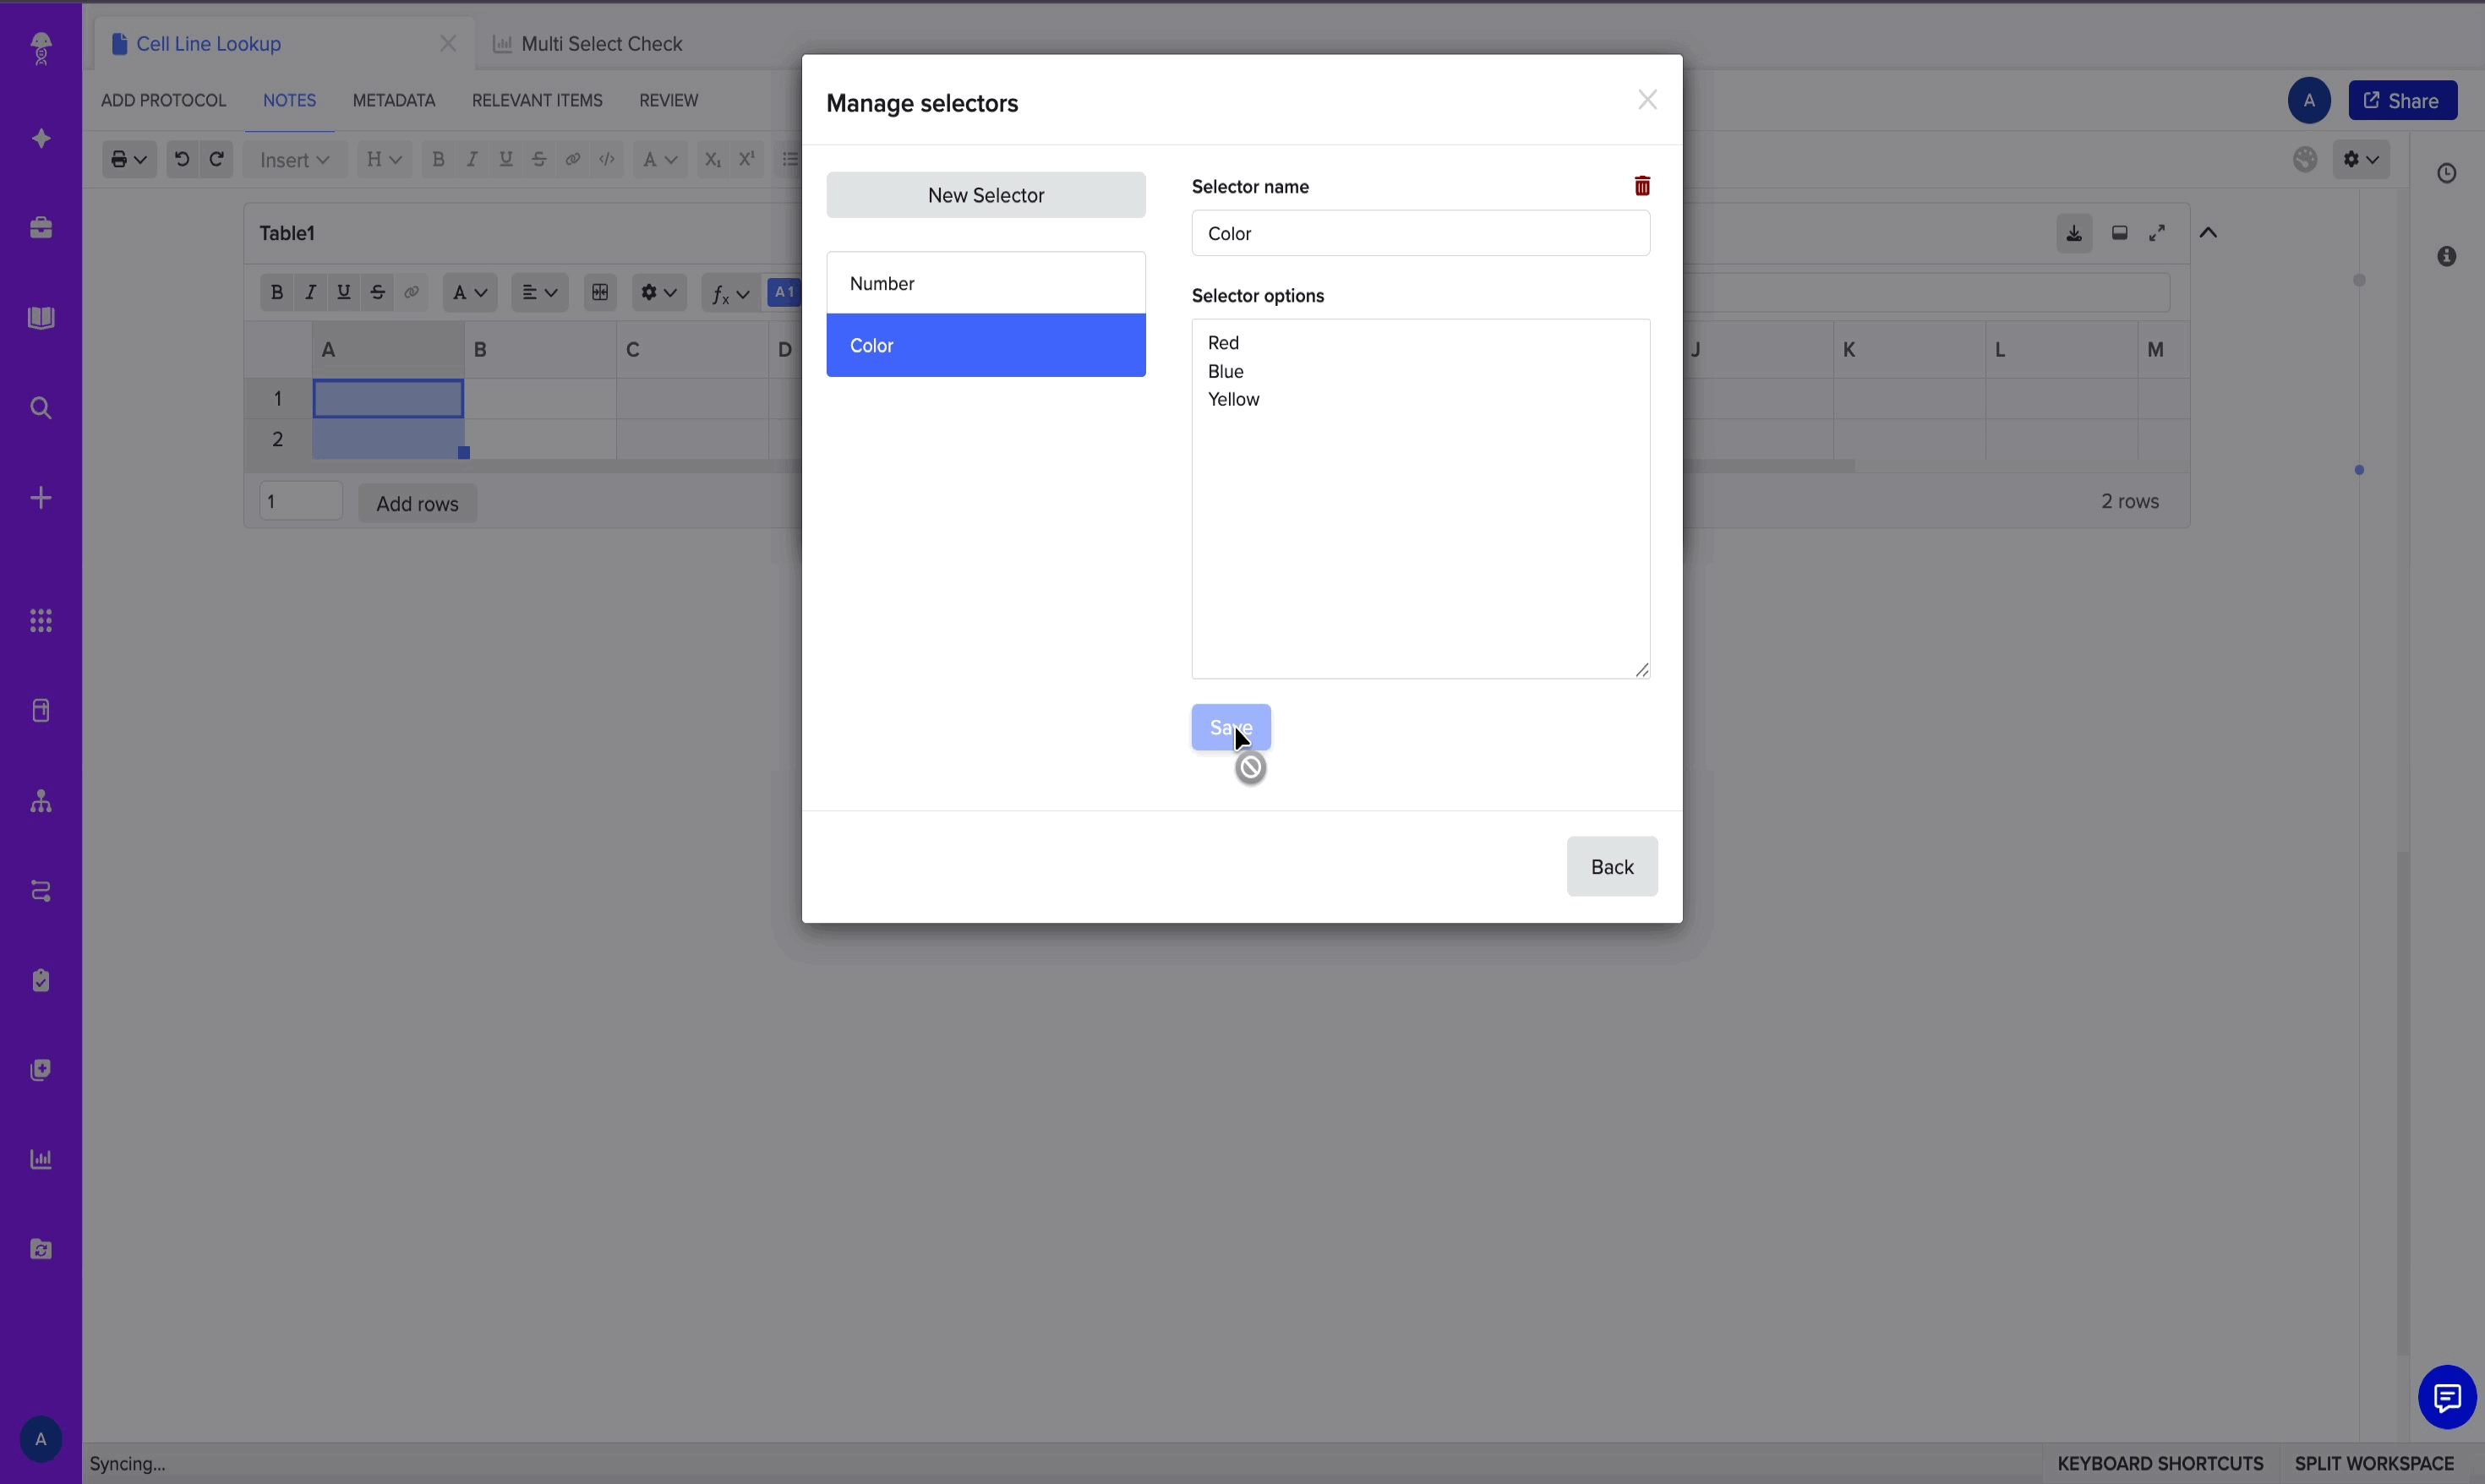This screenshot has width=2485, height=1484.
Task: Undo the last change
Action: pos(181,159)
